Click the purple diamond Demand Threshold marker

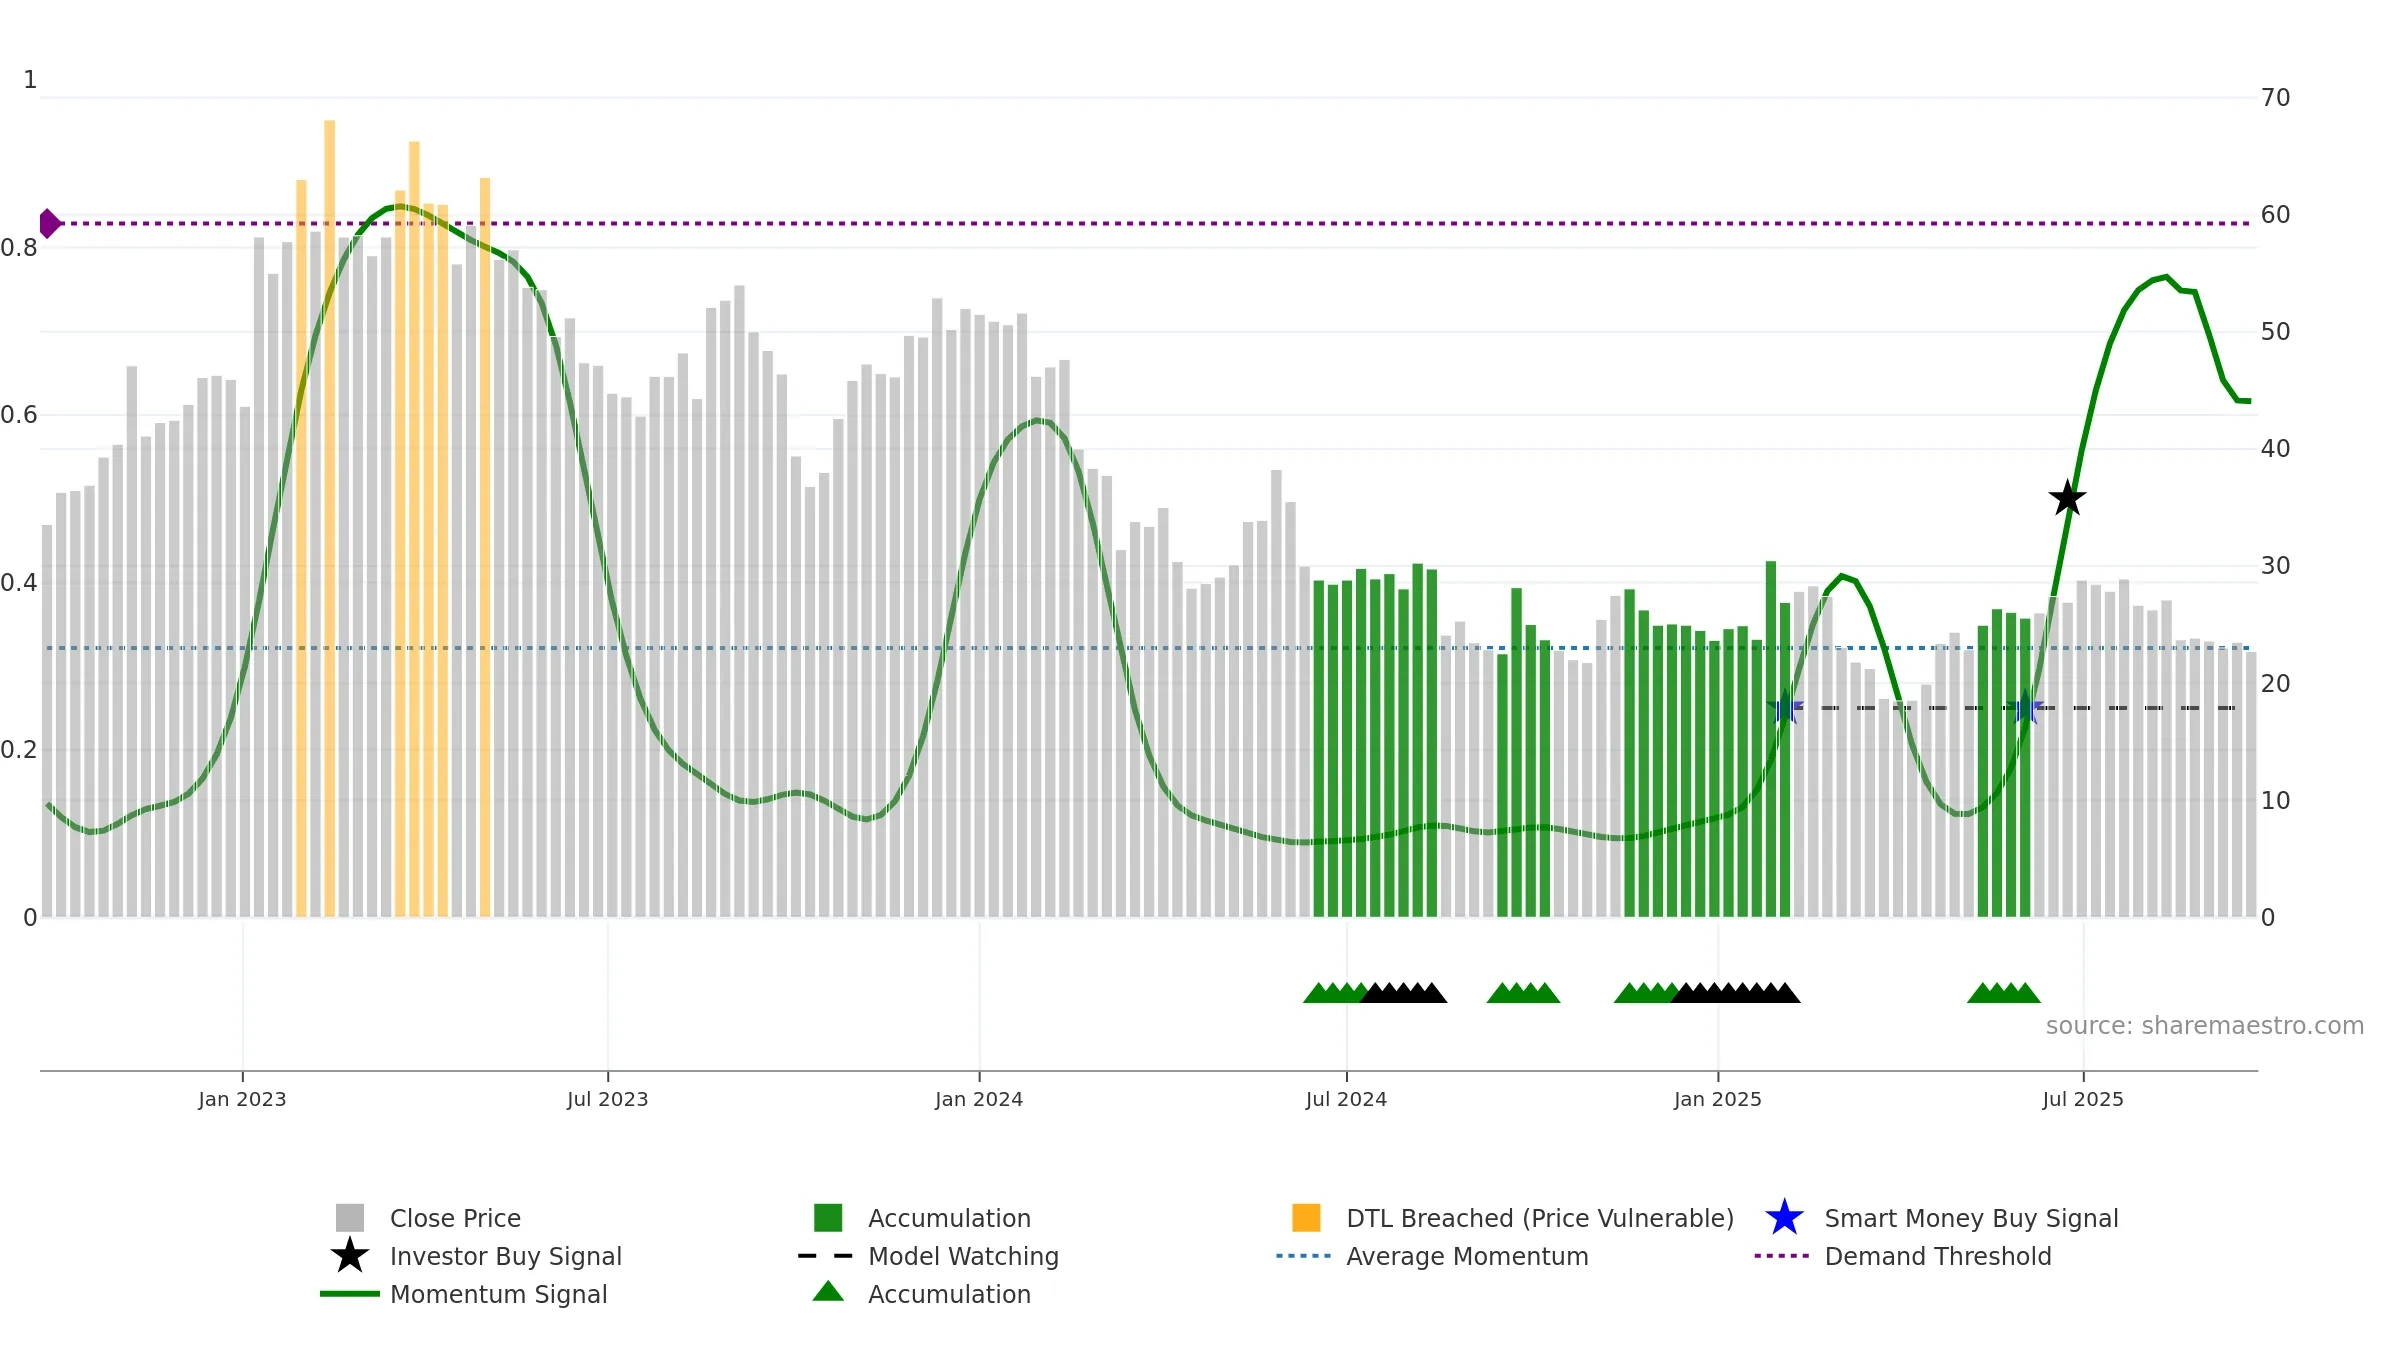pyautogui.click(x=49, y=224)
